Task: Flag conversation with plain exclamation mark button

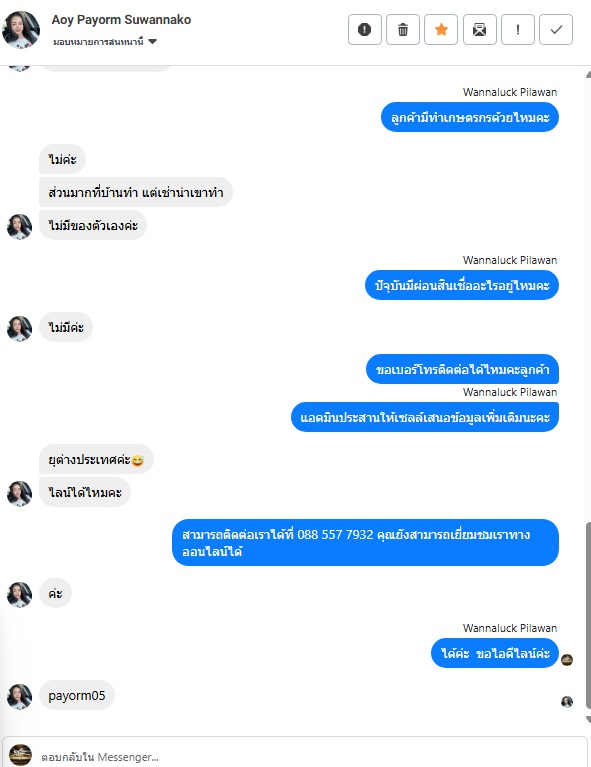Action: (x=518, y=30)
